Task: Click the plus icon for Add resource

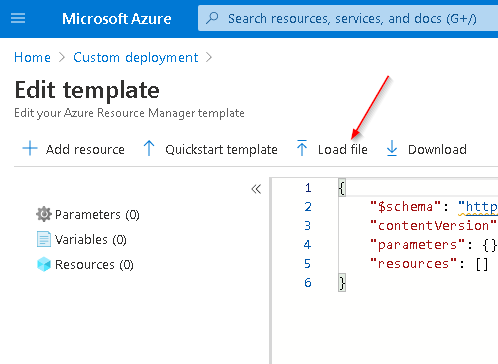Action: (x=30, y=148)
